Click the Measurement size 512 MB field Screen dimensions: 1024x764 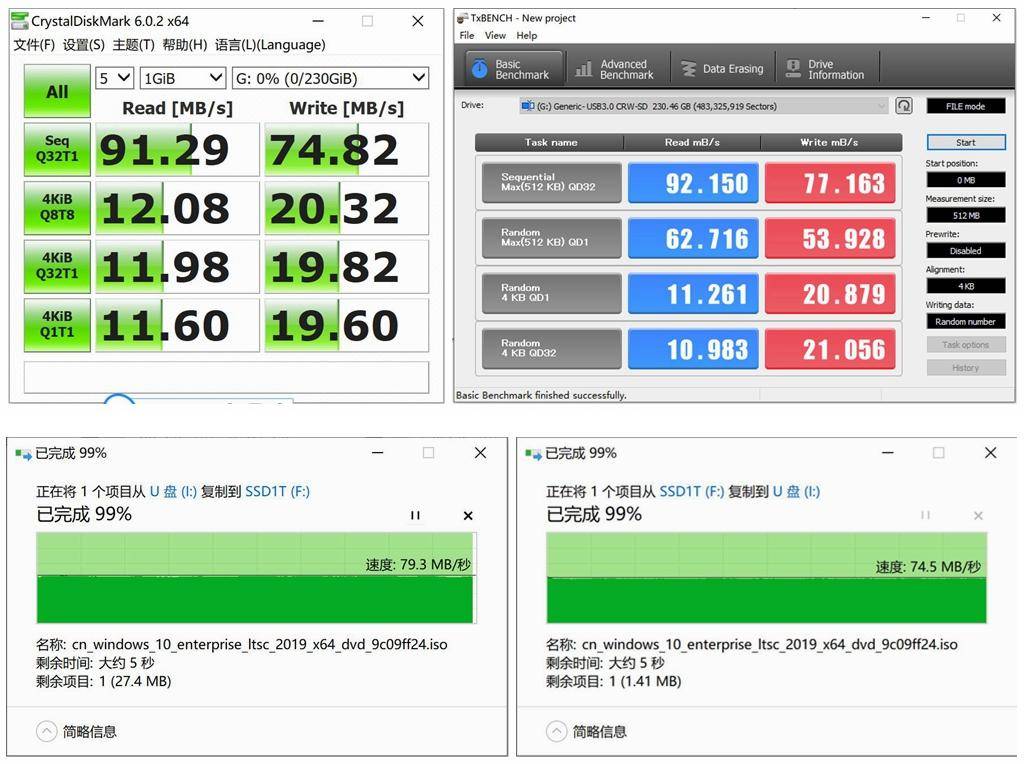966,215
